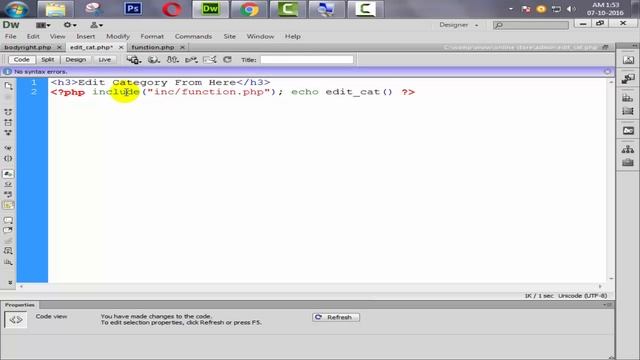Open the Site menu
640x360 pixels.
tap(229, 36)
